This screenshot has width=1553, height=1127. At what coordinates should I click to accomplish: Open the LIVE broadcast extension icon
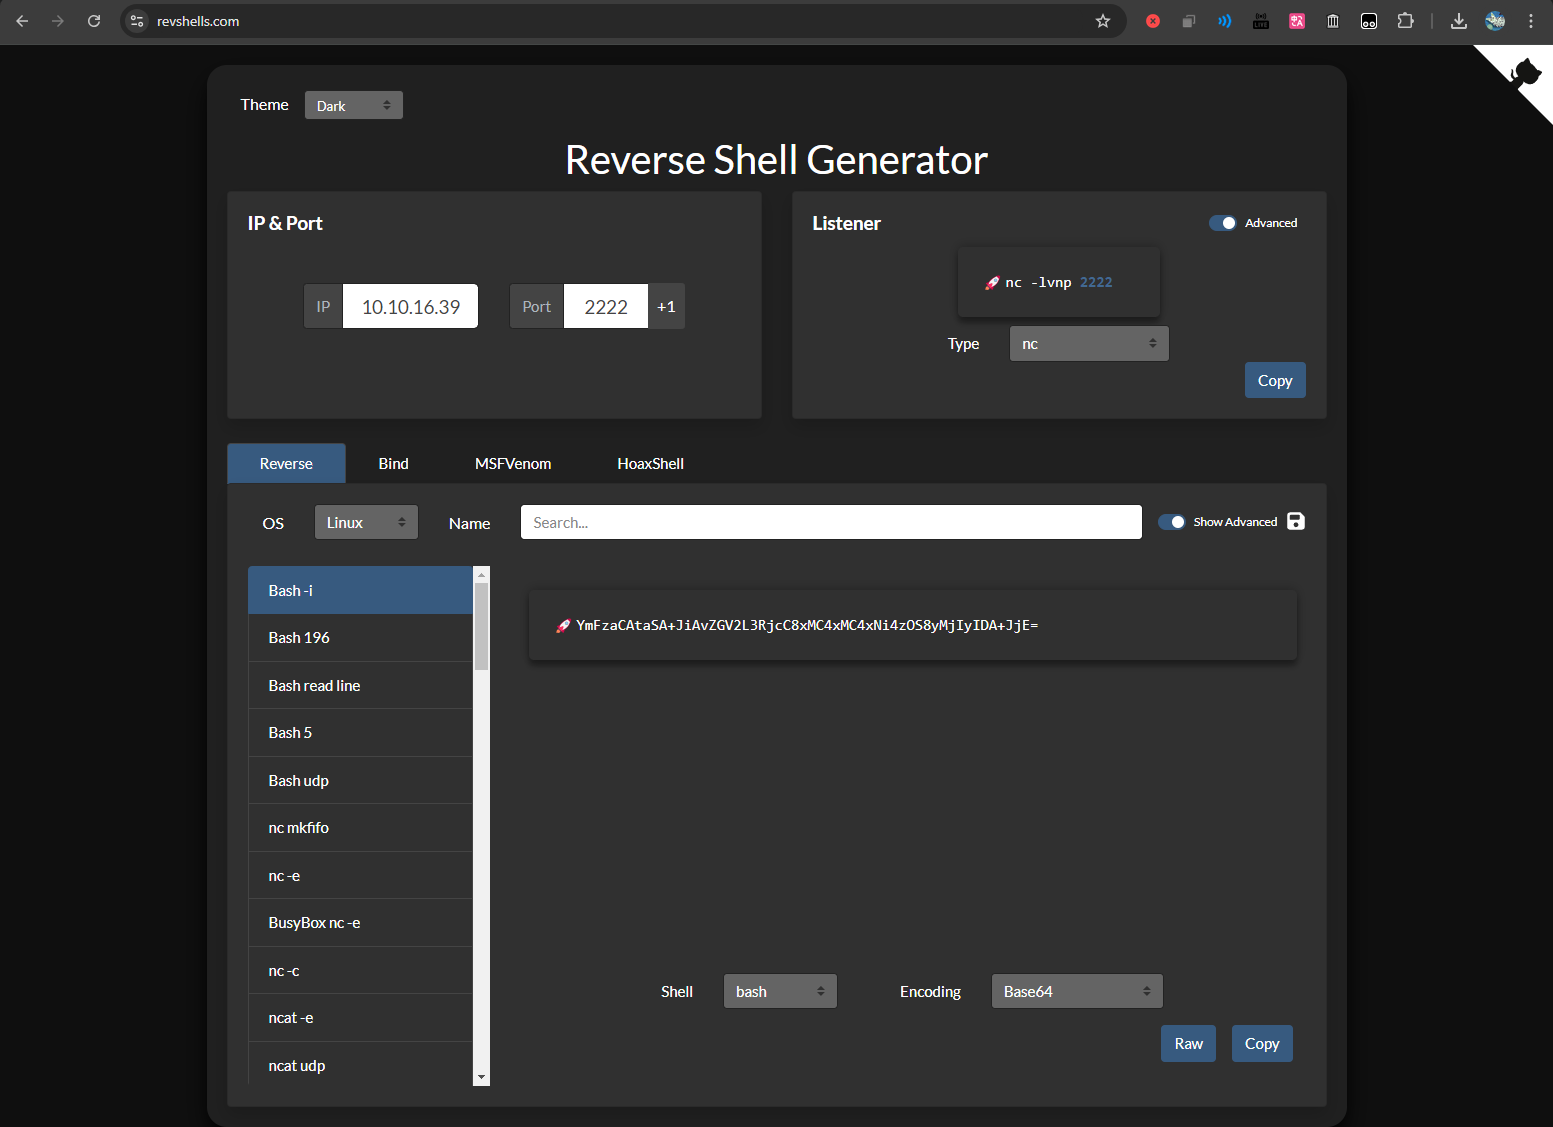1261,21
